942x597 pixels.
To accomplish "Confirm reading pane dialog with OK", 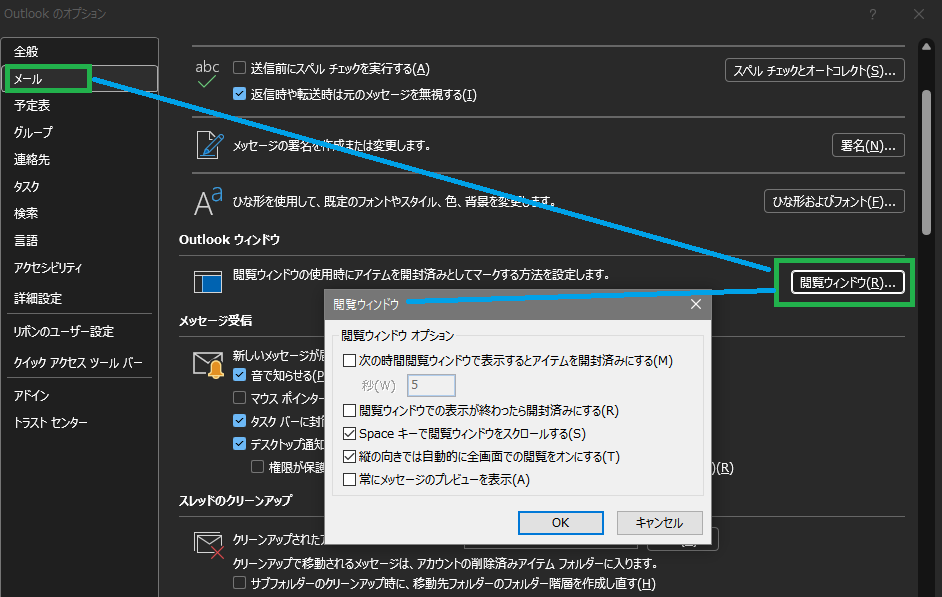I will (x=561, y=523).
